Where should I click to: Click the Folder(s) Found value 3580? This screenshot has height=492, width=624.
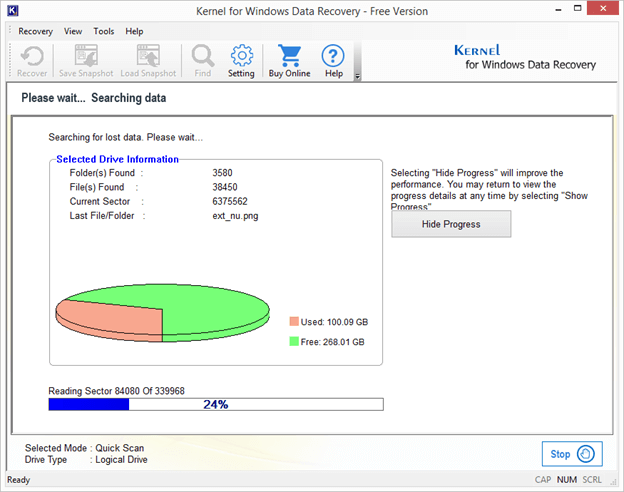tap(222, 173)
